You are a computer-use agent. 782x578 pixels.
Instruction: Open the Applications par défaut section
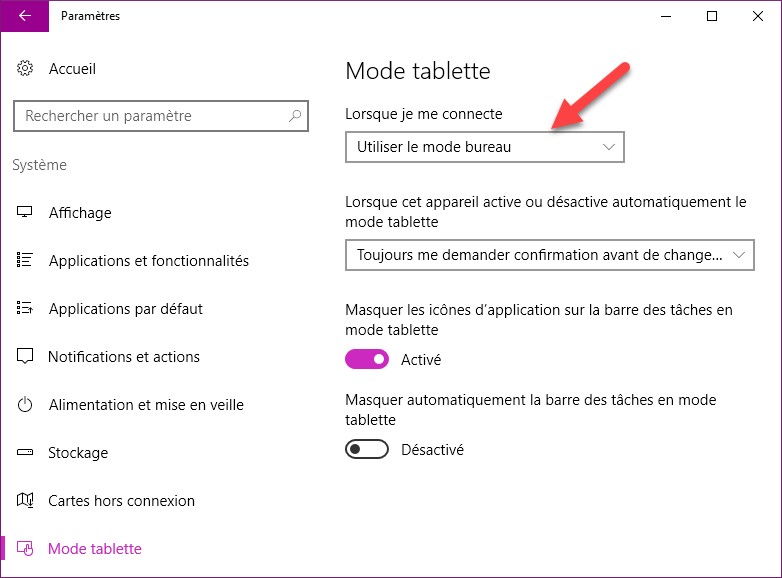tap(125, 309)
